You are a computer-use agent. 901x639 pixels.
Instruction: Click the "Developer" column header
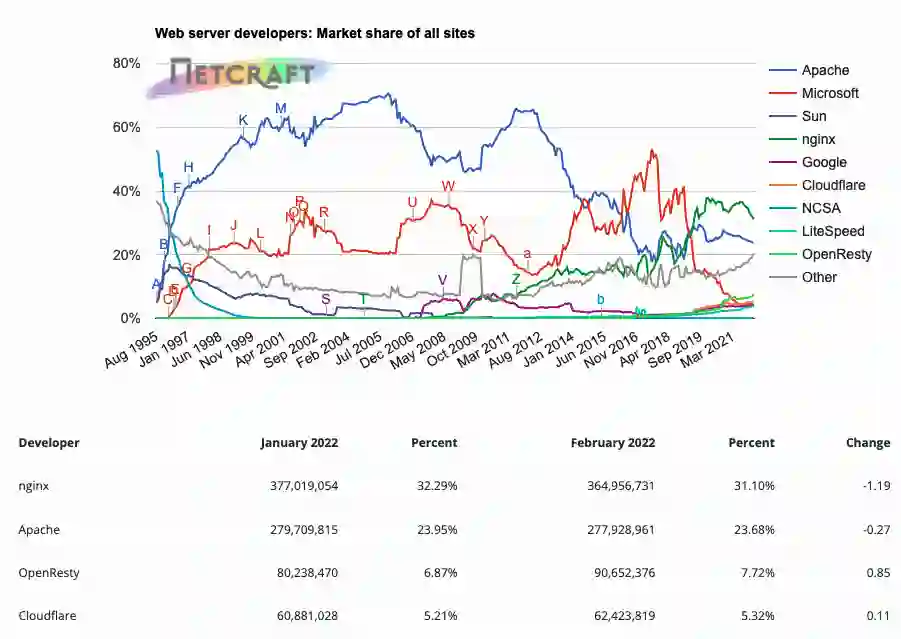[49, 442]
